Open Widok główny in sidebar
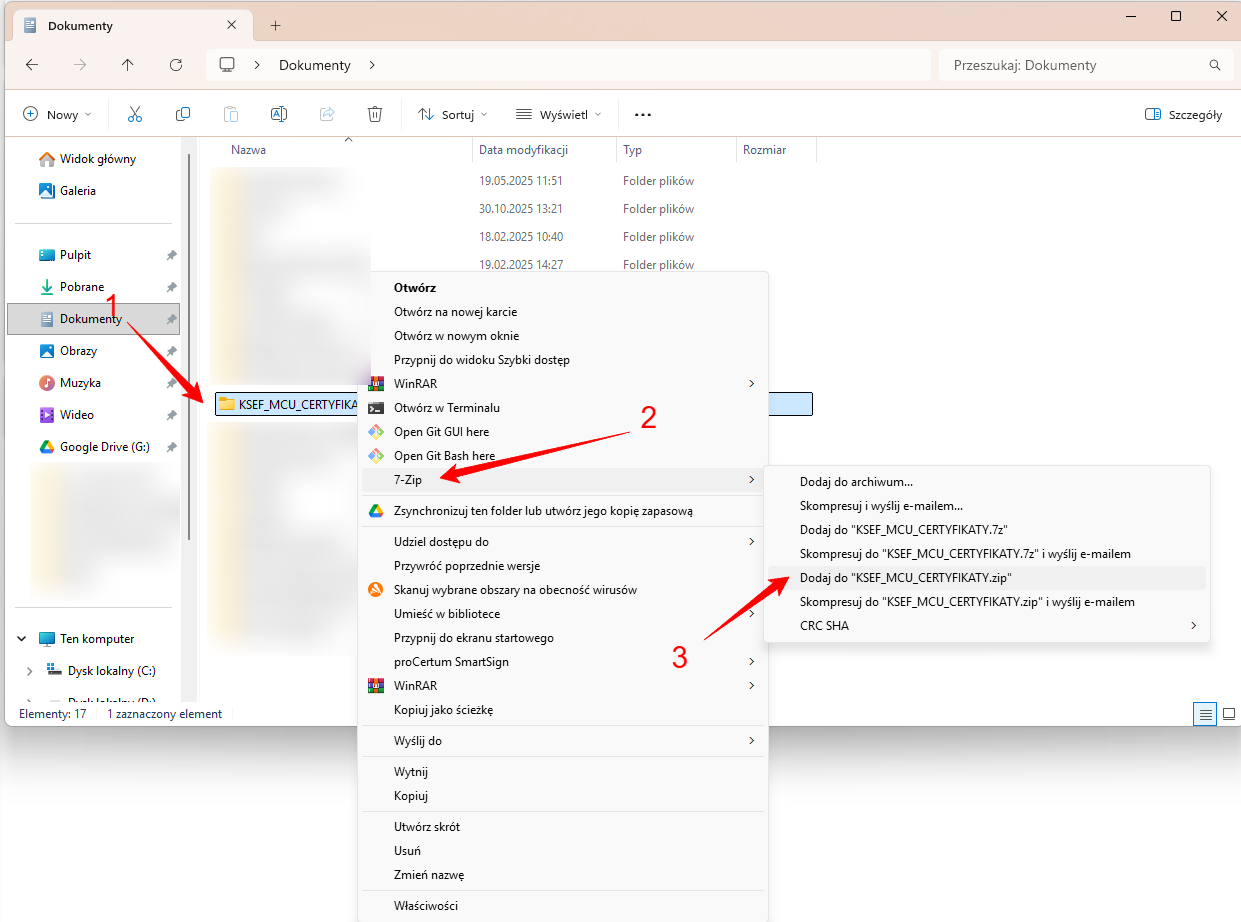The width and height of the screenshot is (1241, 922). point(97,159)
